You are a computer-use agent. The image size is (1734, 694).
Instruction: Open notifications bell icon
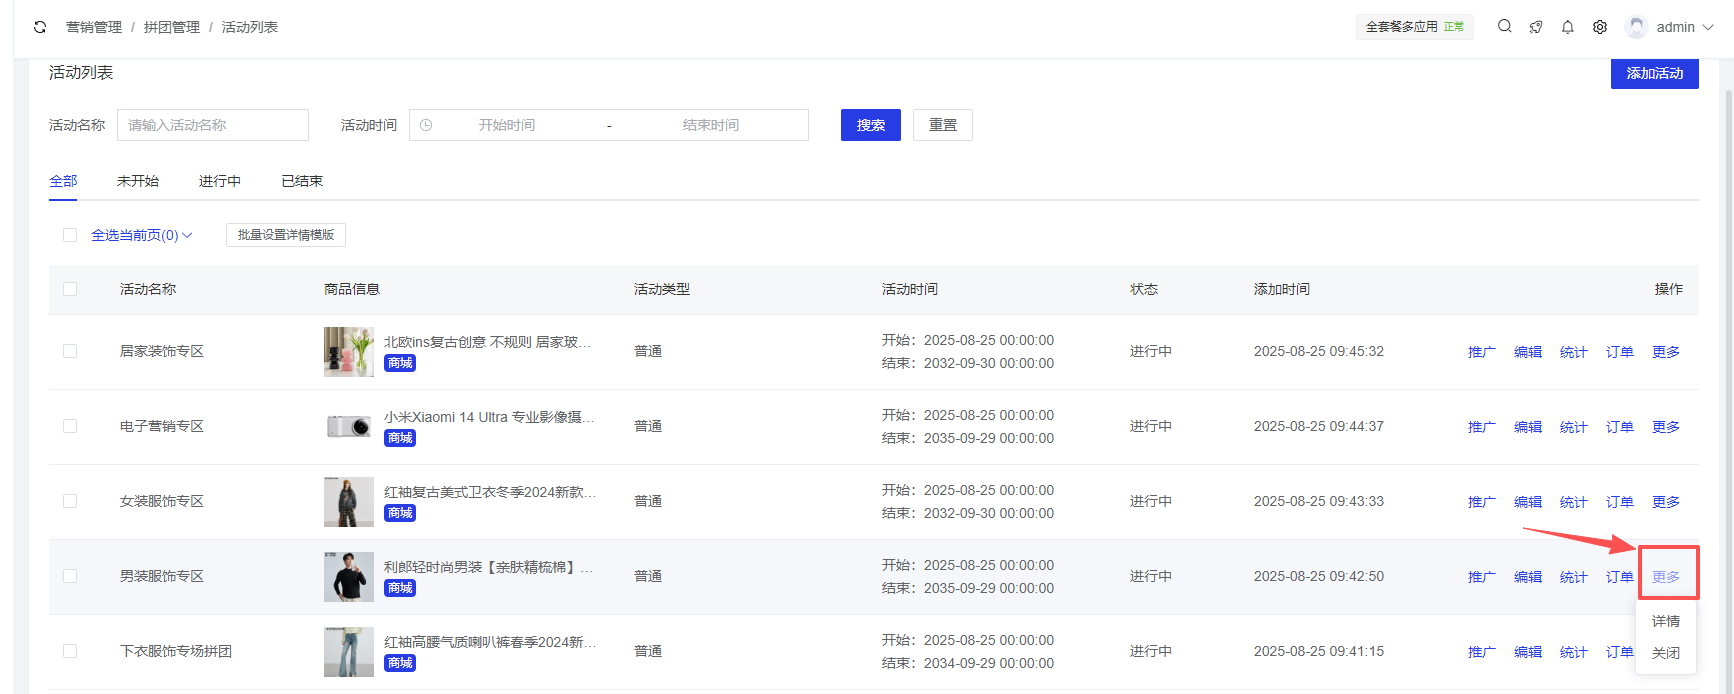tap(1568, 27)
